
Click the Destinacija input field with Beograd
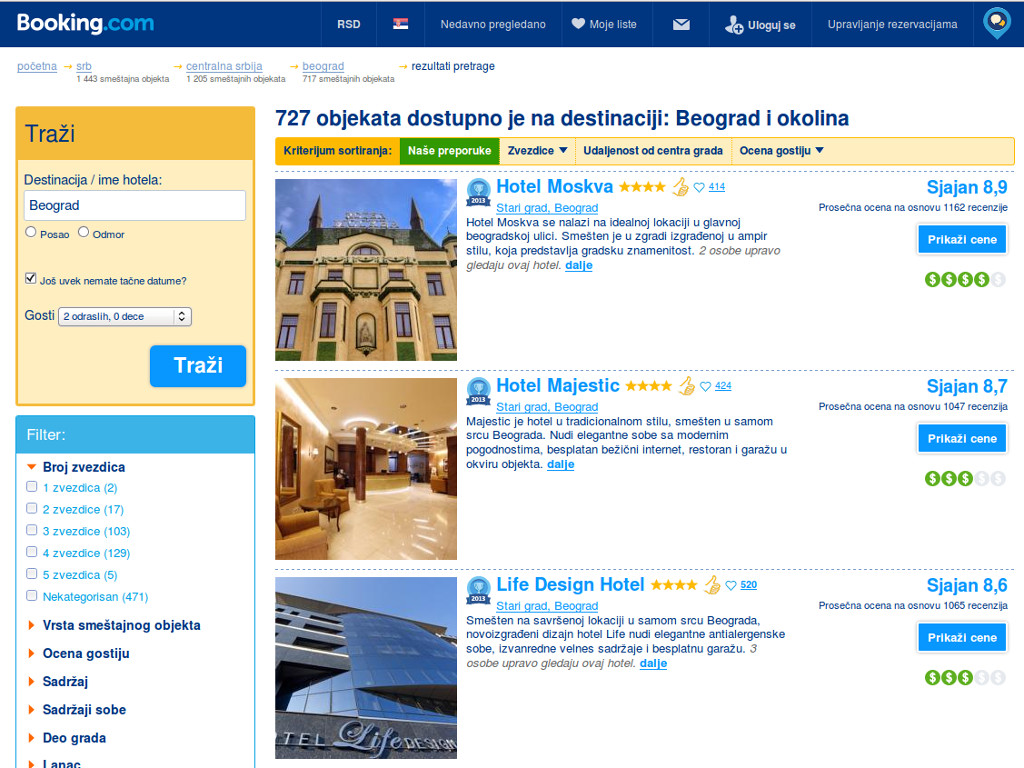[x=135, y=206]
